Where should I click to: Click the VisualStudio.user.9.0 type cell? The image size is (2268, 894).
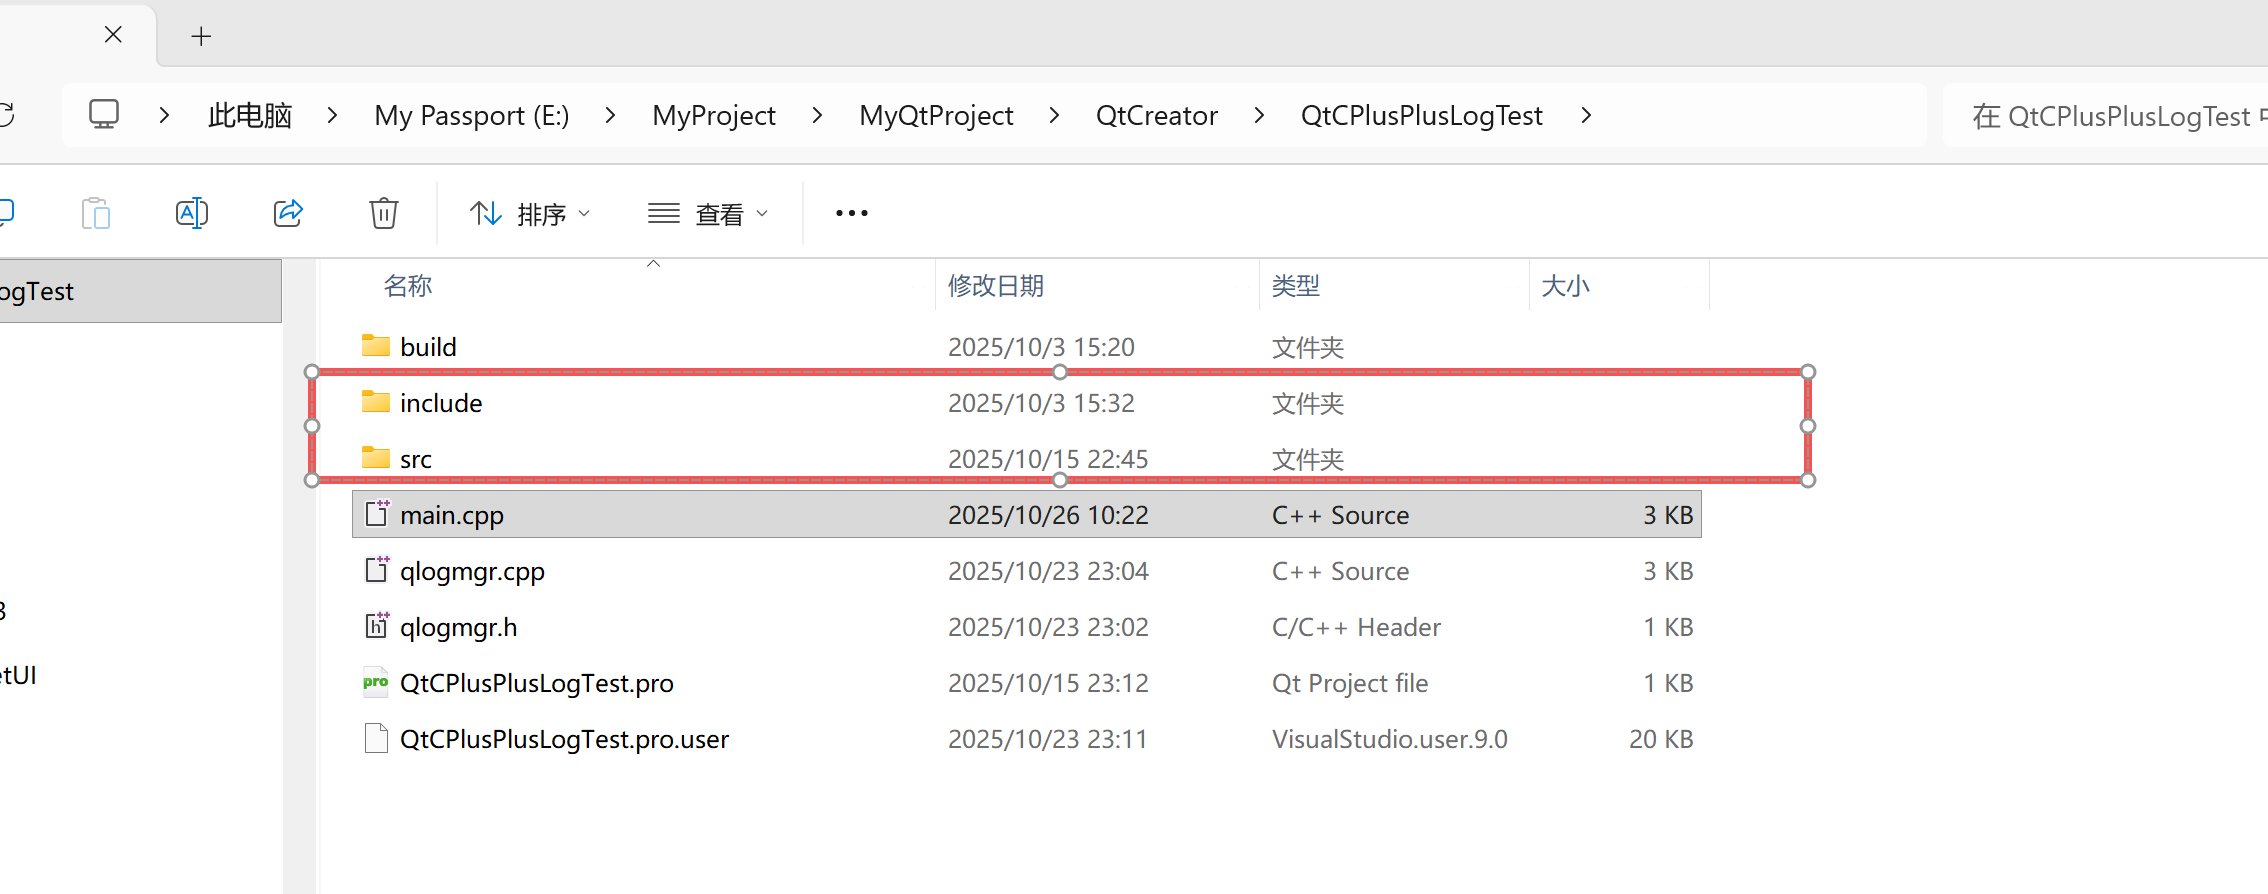tap(1389, 739)
